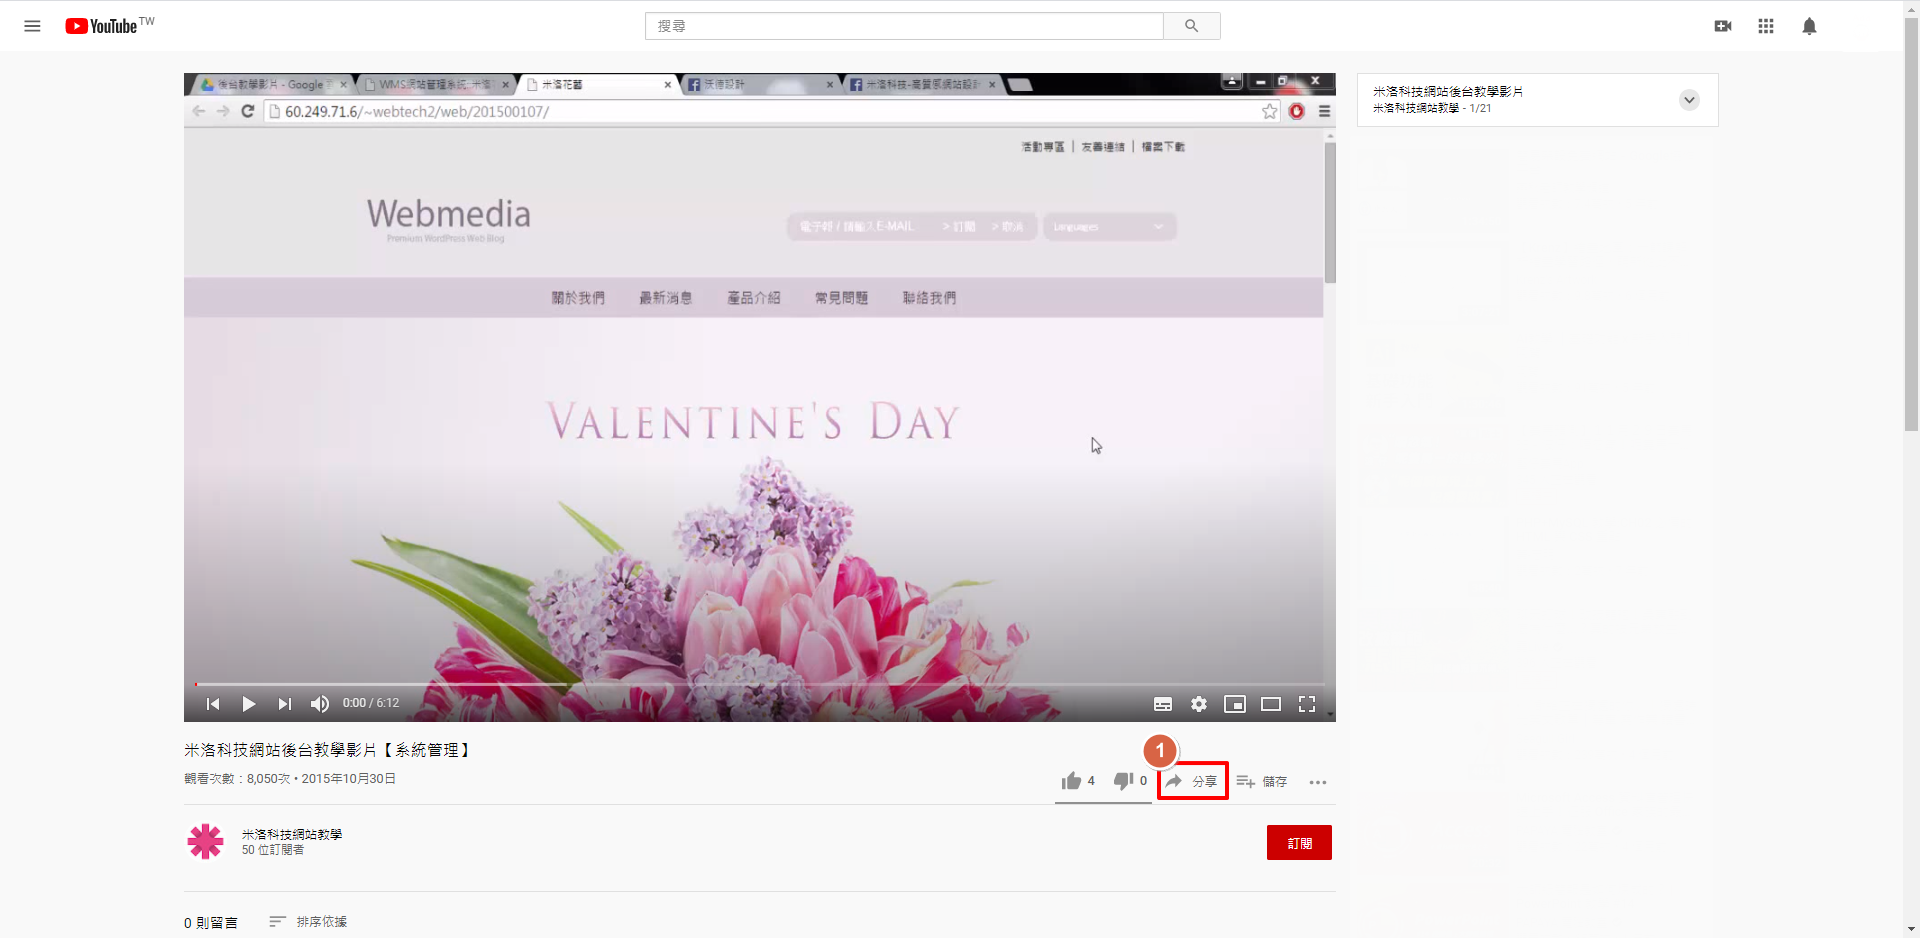The height and width of the screenshot is (938, 1920).
Task: Open the notifications bell
Action: pos(1809,26)
